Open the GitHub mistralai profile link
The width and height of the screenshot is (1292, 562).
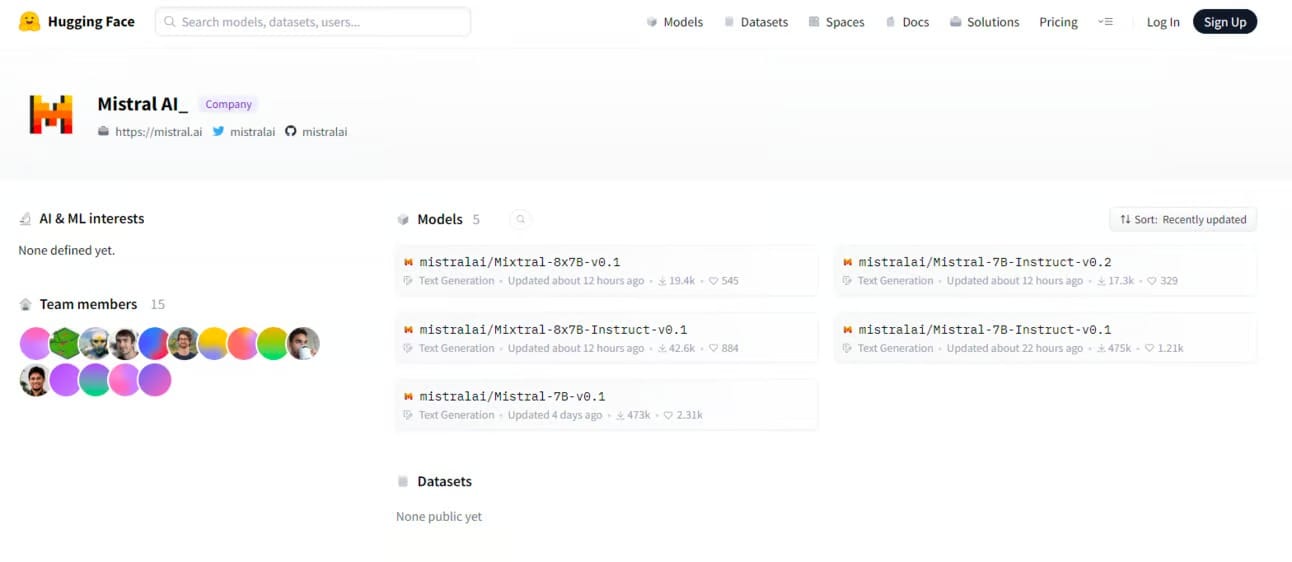(x=316, y=131)
